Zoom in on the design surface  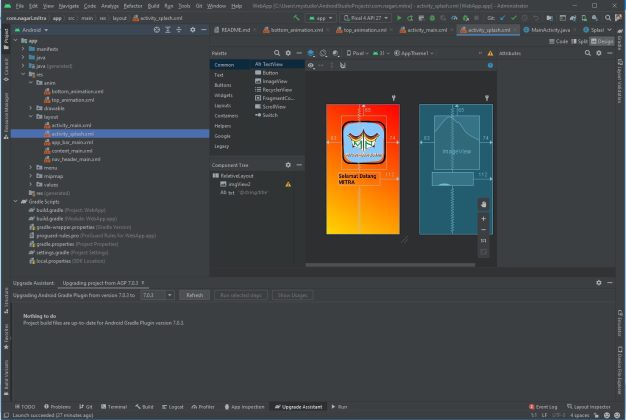pos(484,218)
